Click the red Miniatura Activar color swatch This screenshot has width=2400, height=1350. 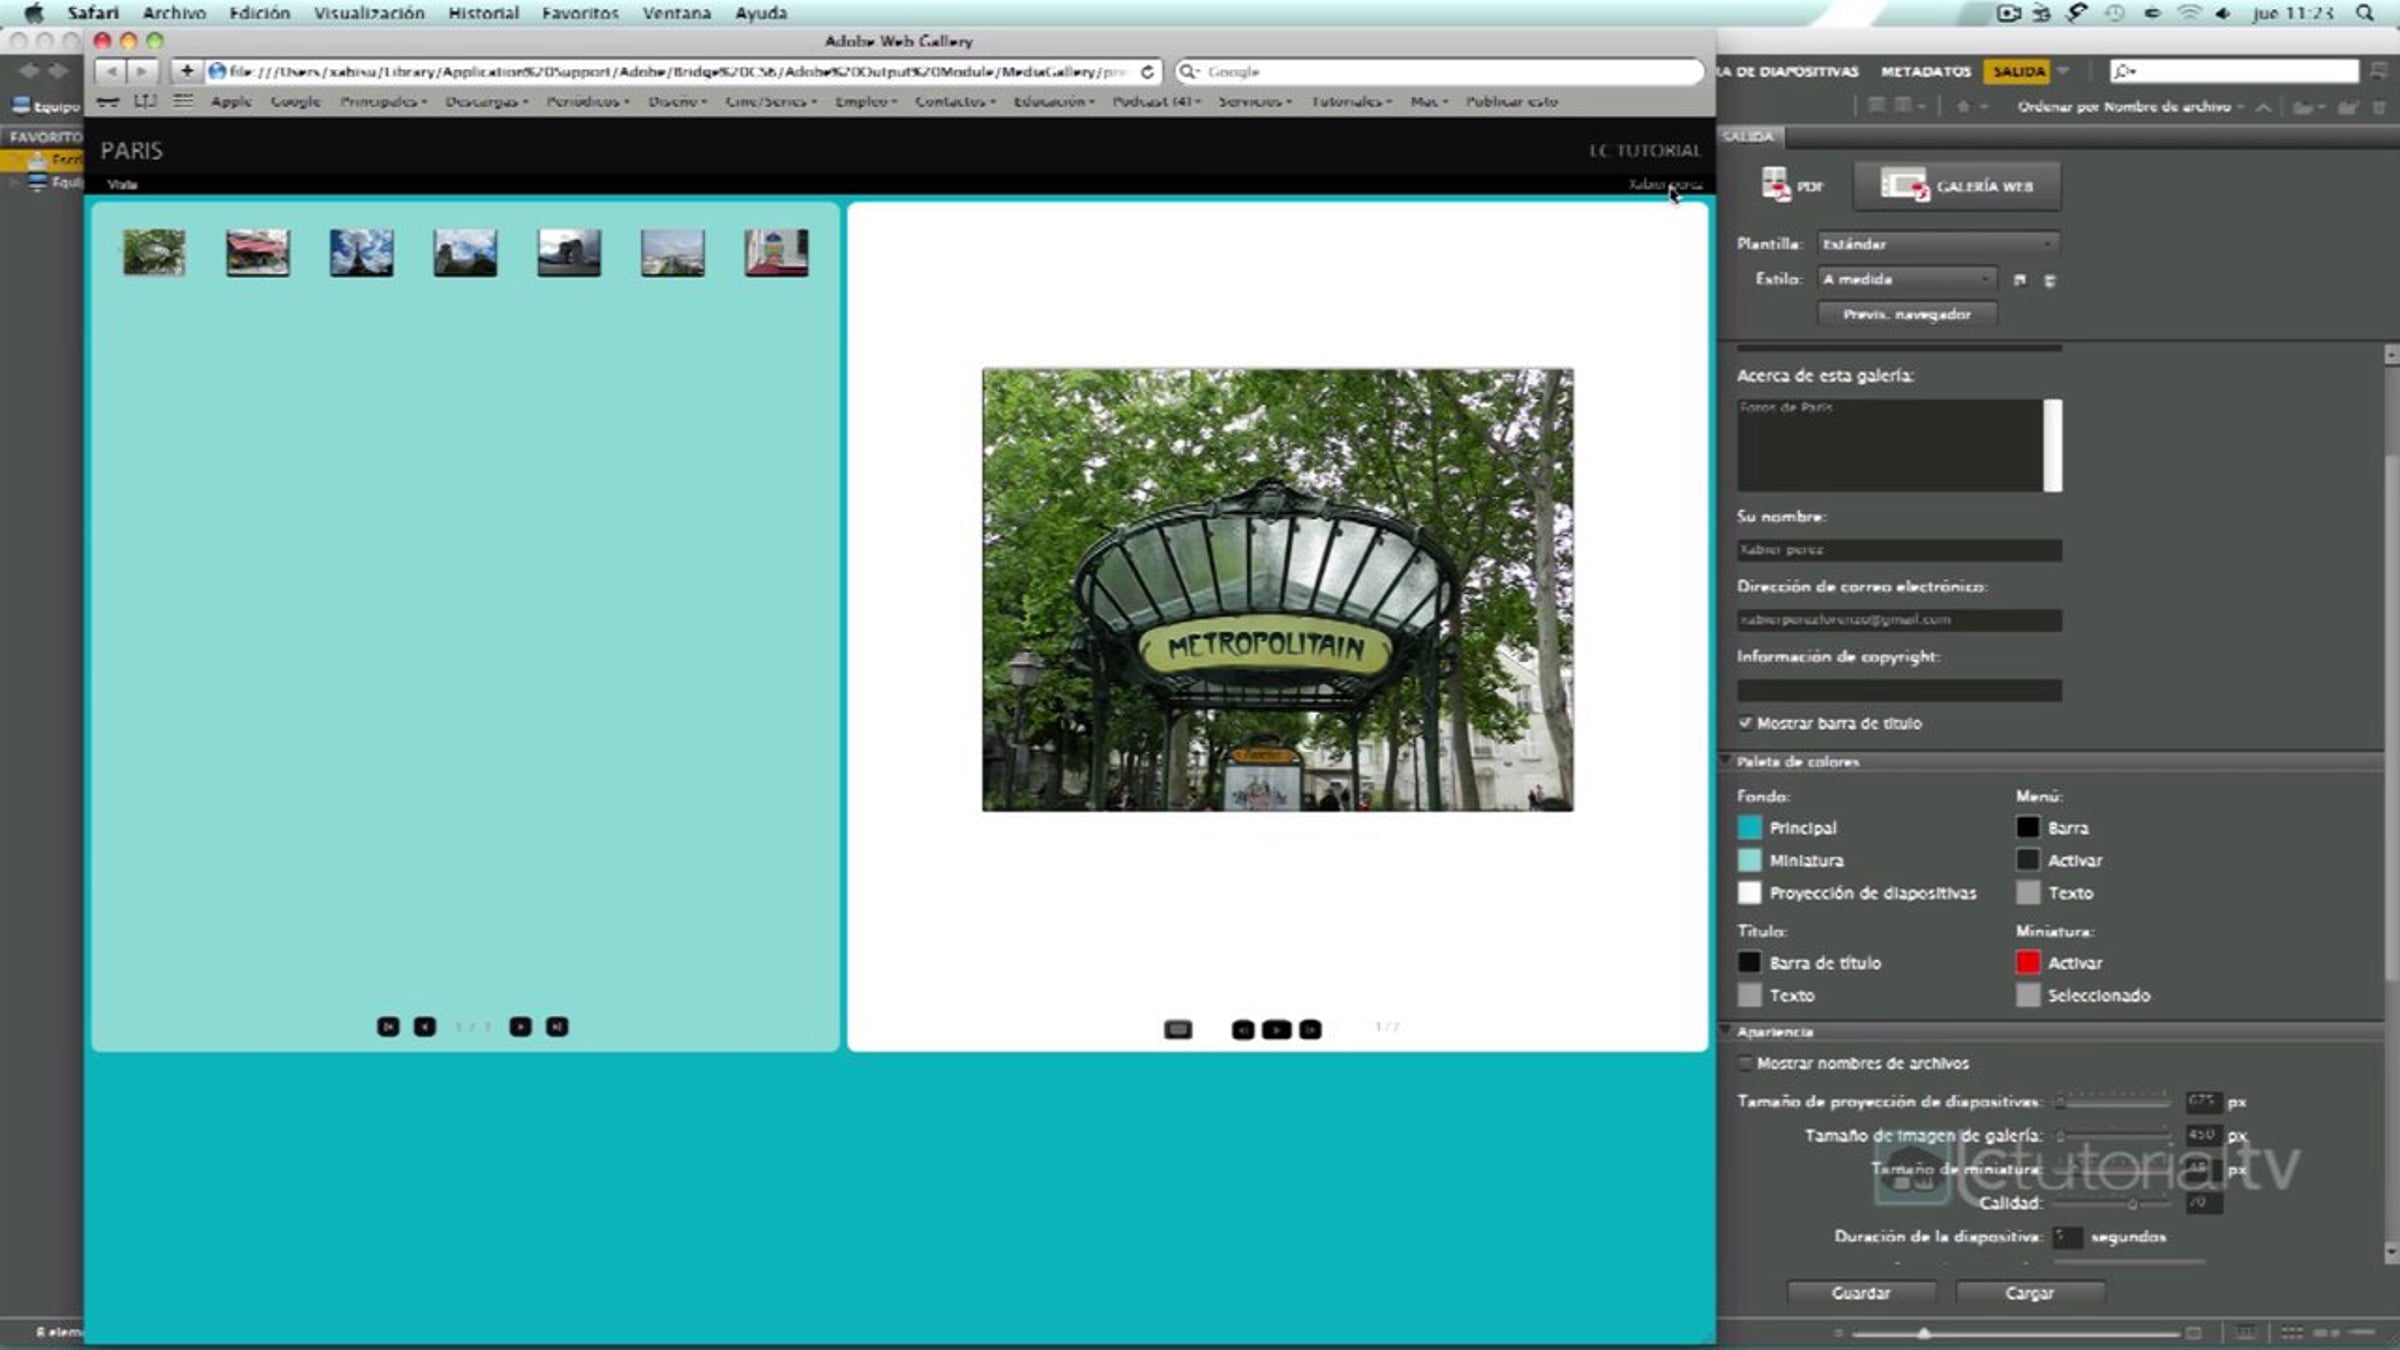2027,962
